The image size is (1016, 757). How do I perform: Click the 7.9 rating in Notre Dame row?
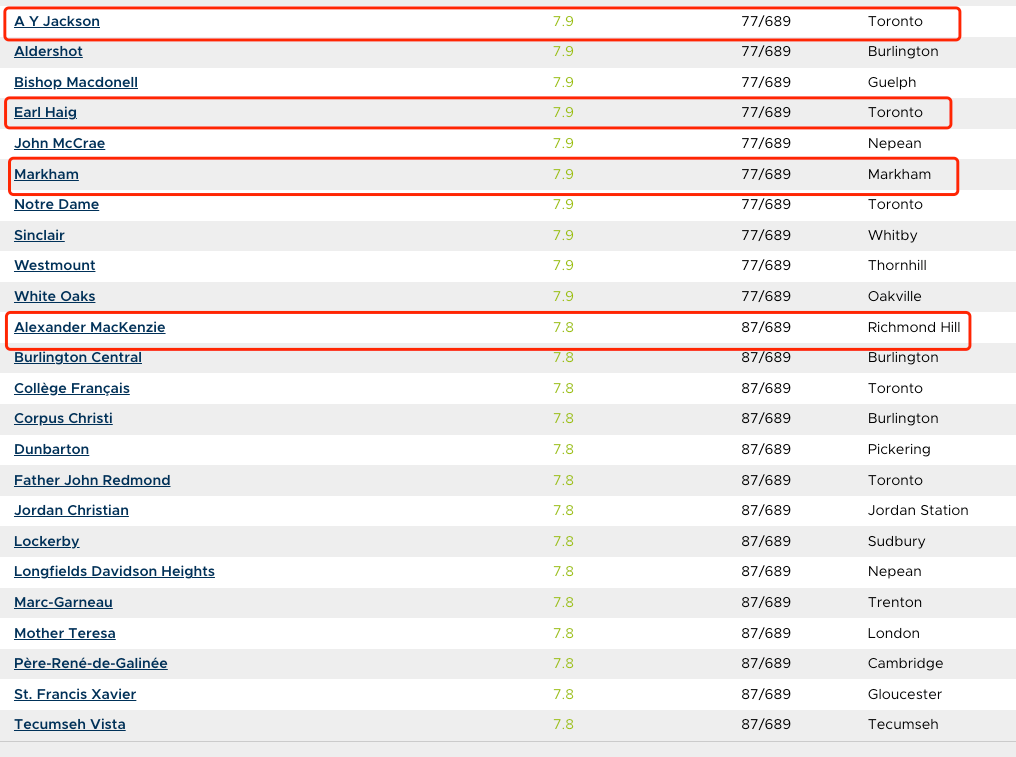coord(563,204)
